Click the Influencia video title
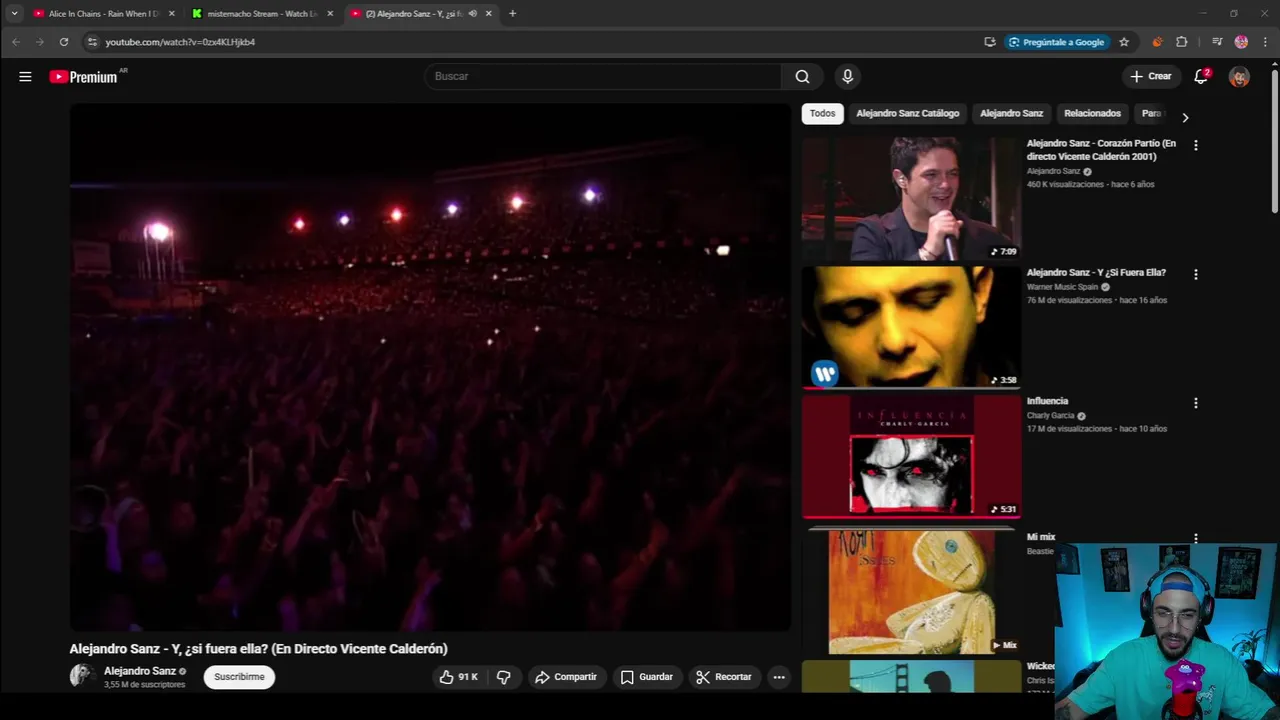The image size is (1280, 720). click(1047, 401)
